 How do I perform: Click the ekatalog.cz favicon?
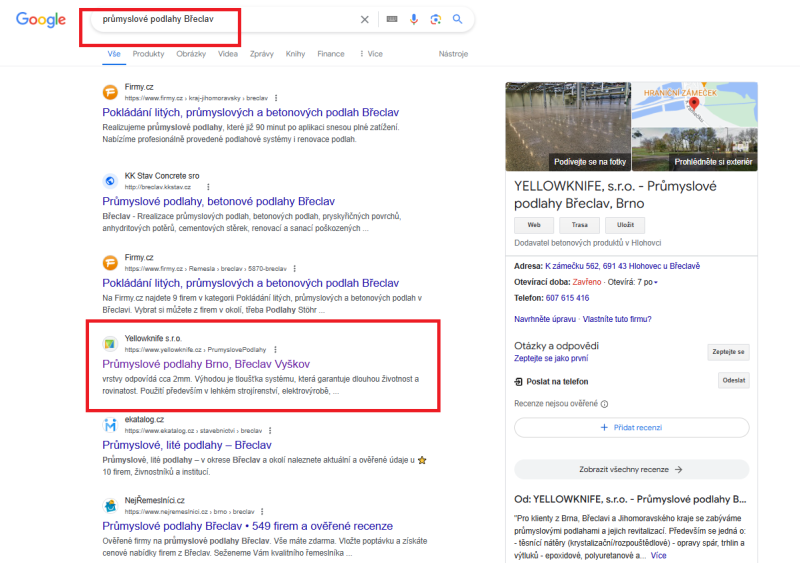point(110,425)
